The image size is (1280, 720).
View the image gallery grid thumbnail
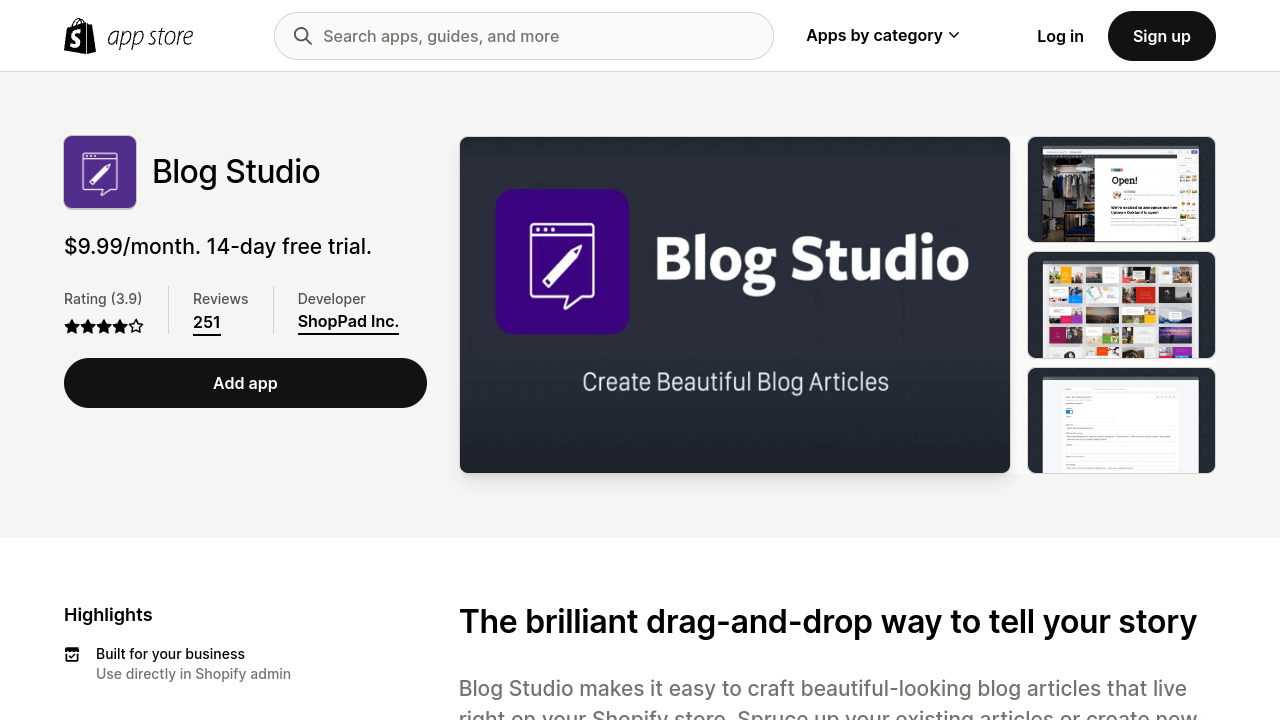pos(1121,305)
